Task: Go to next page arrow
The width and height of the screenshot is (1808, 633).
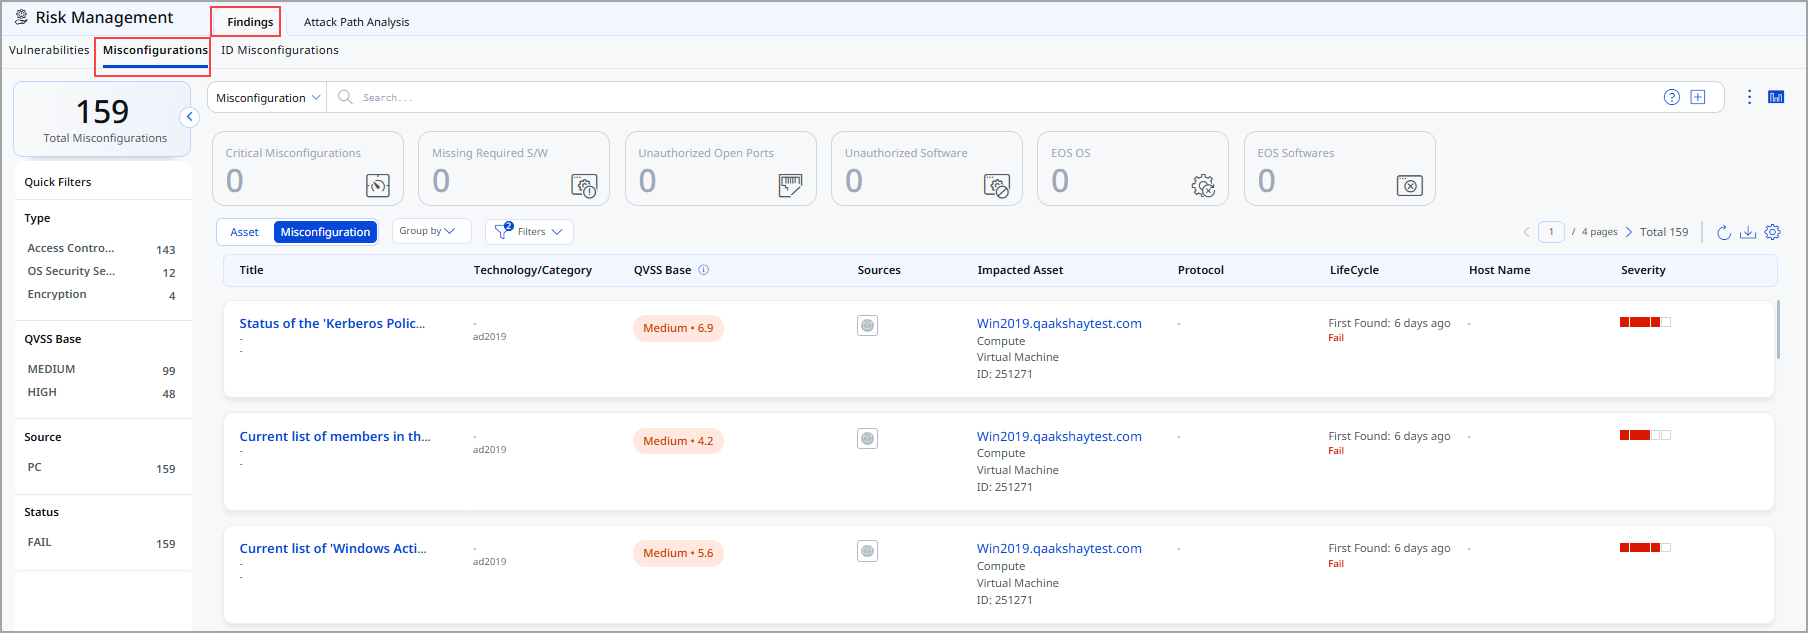Action: tap(1628, 232)
